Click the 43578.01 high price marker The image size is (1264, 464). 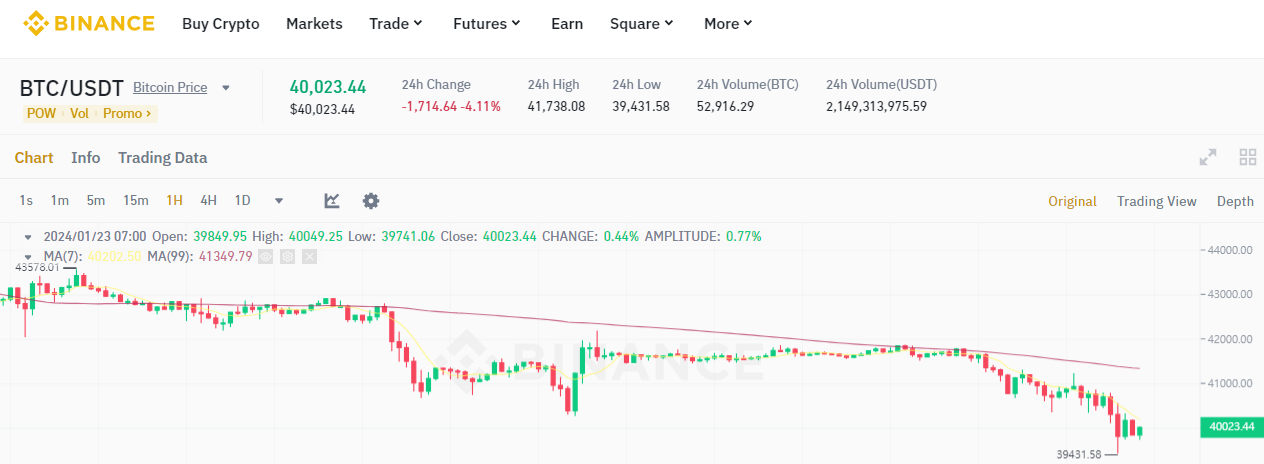[x=37, y=268]
